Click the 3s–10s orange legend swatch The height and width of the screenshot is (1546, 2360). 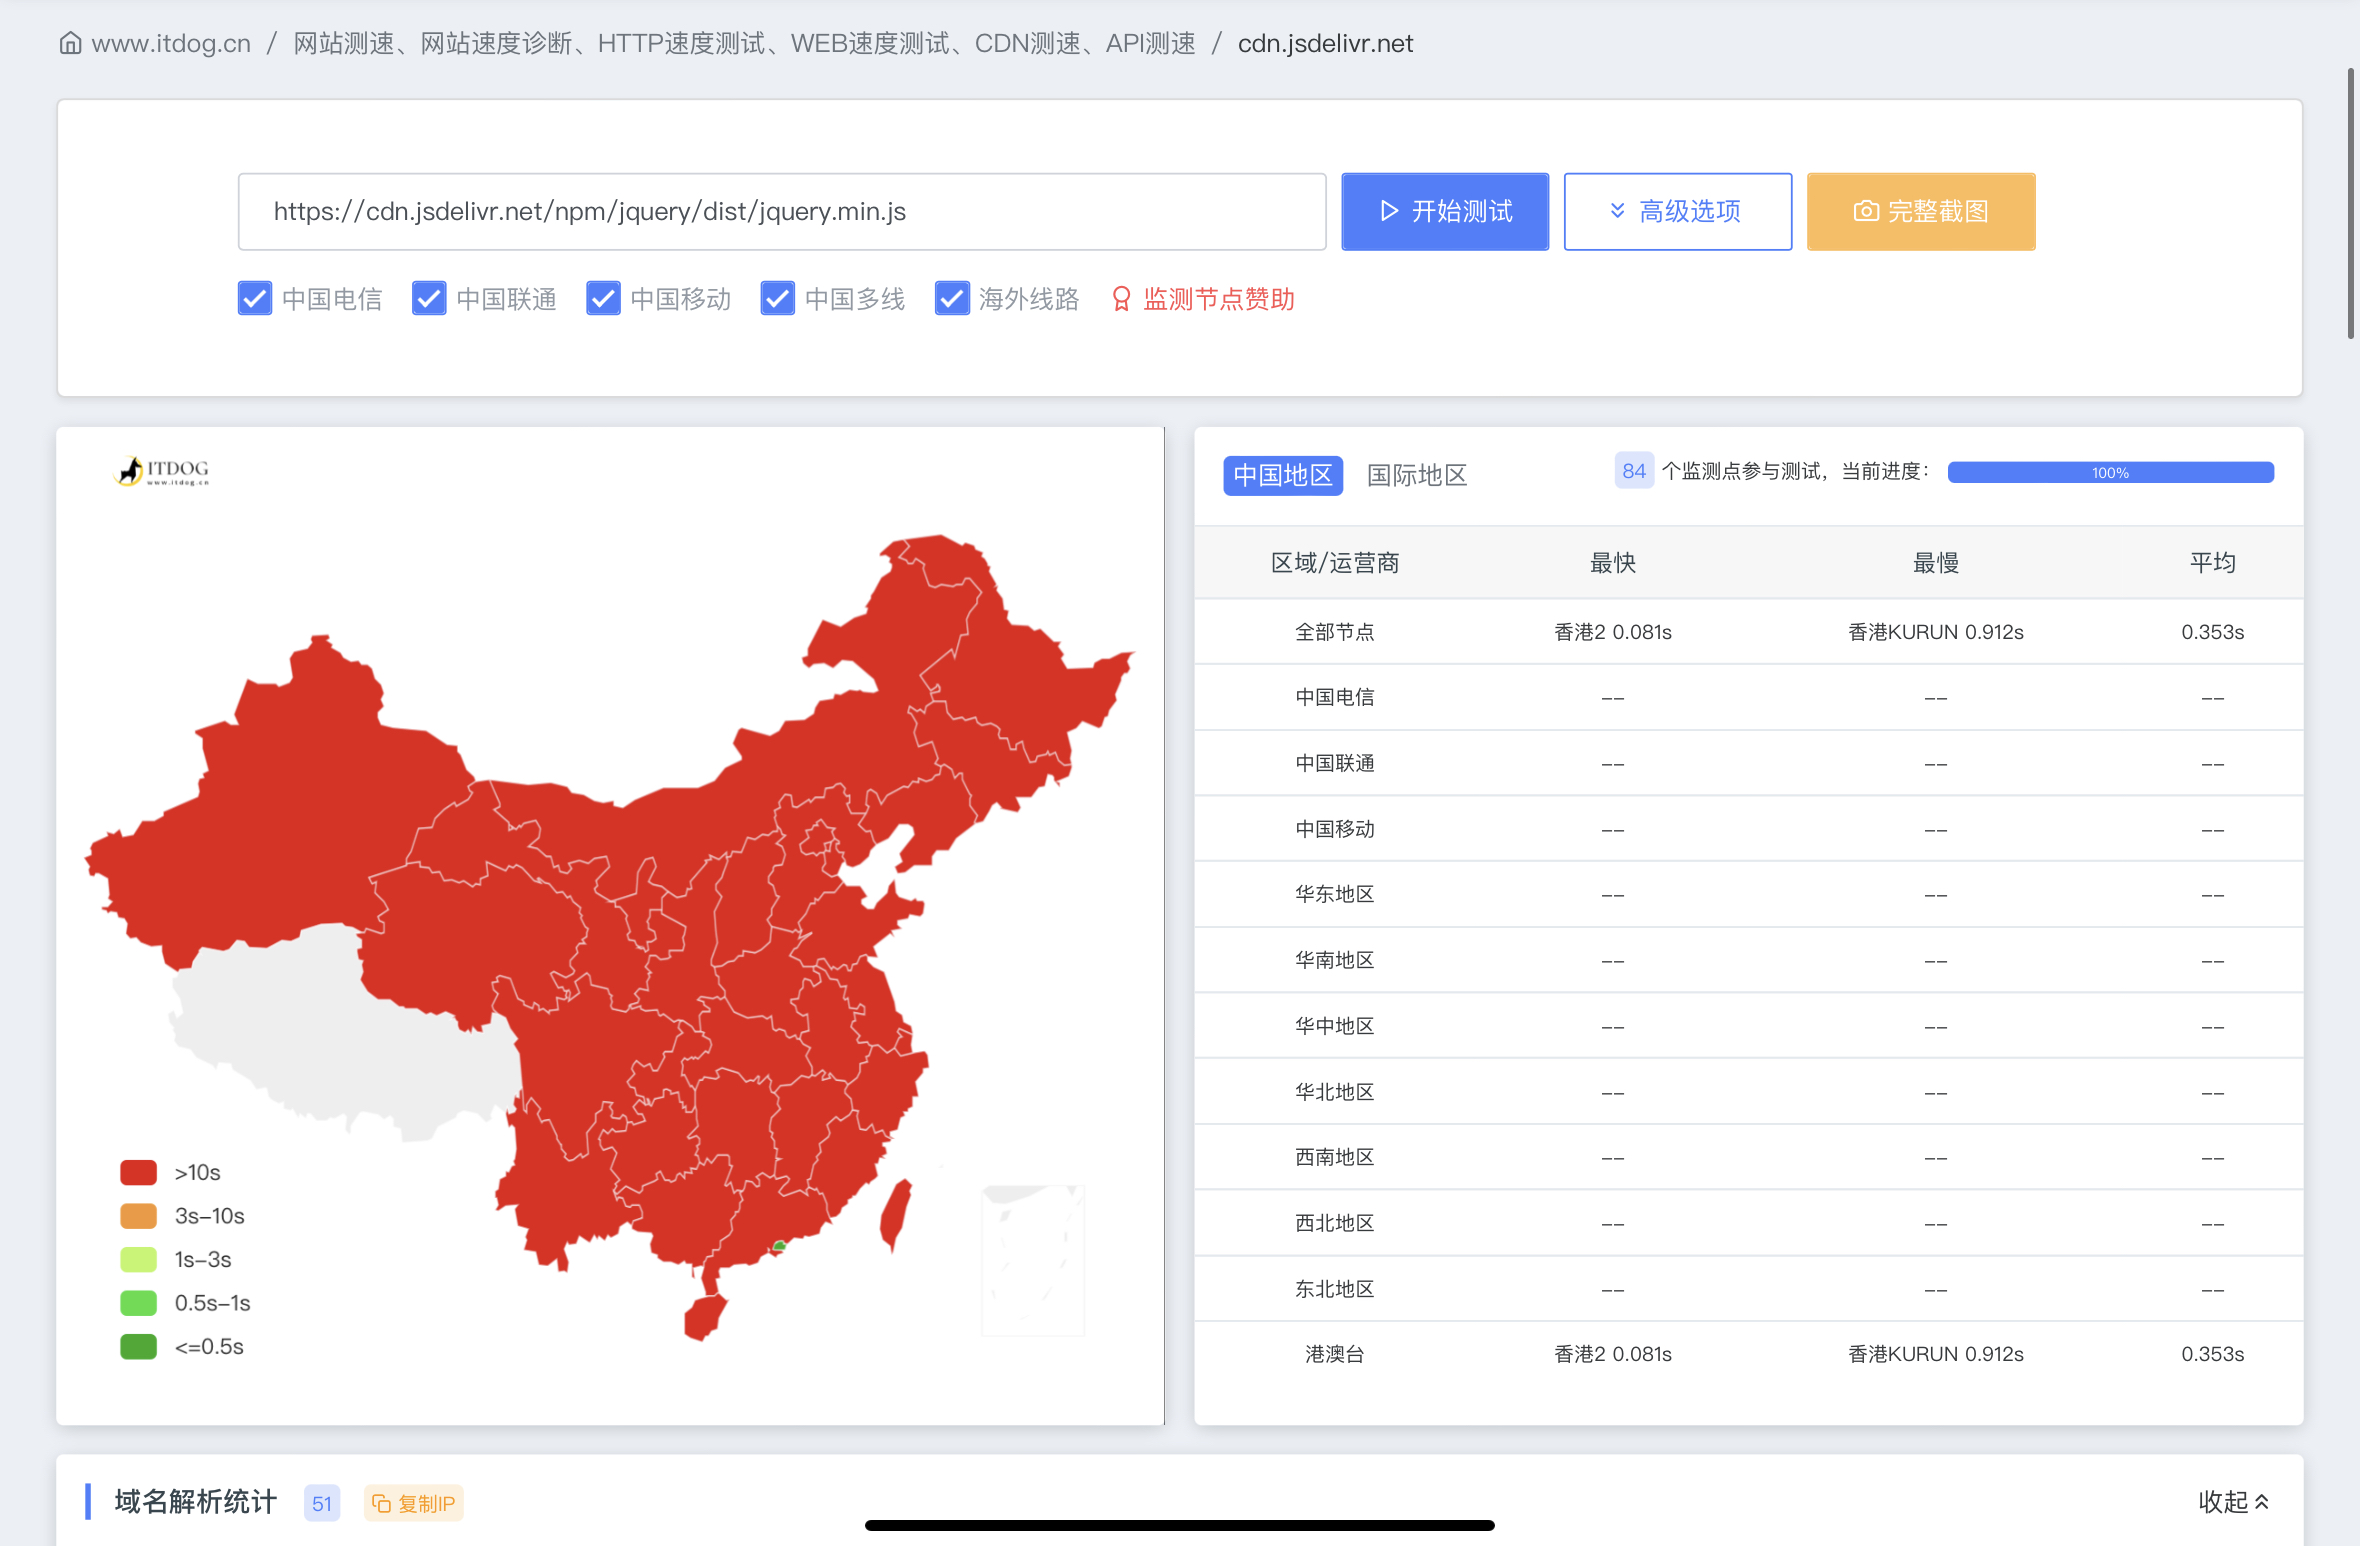pyautogui.click(x=138, y=1216)
